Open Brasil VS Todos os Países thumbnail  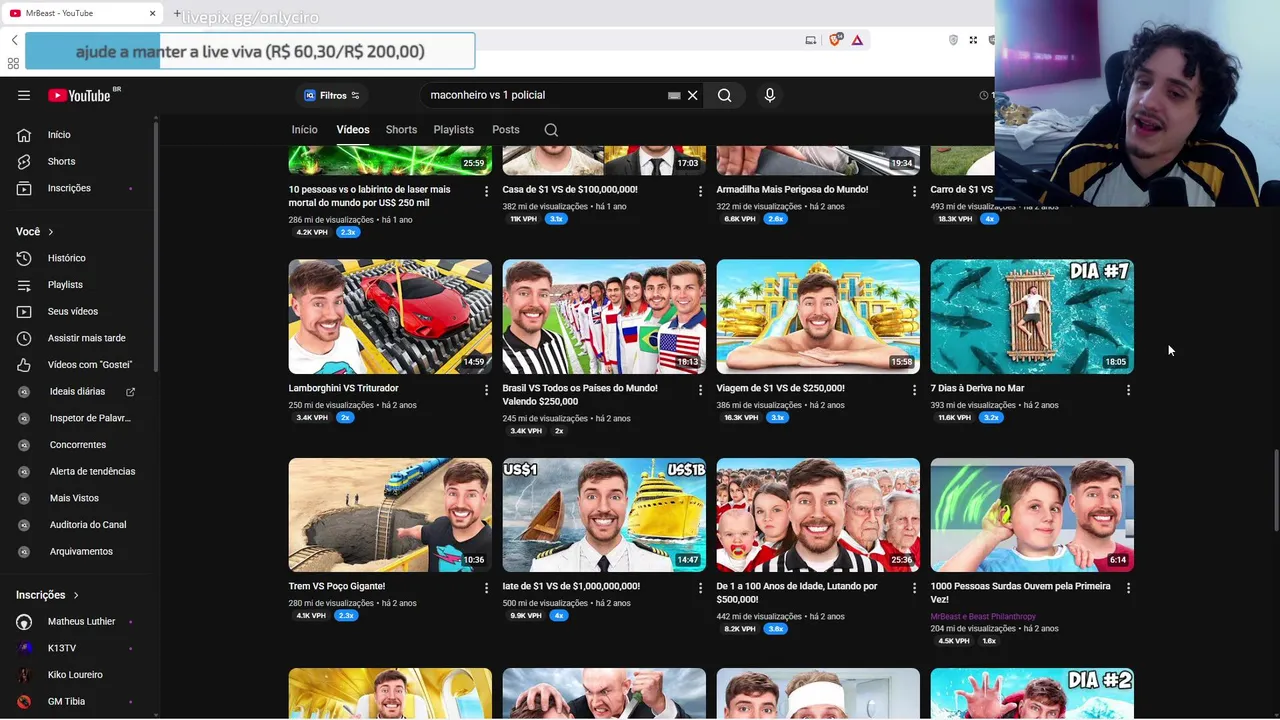coord(604,316)
